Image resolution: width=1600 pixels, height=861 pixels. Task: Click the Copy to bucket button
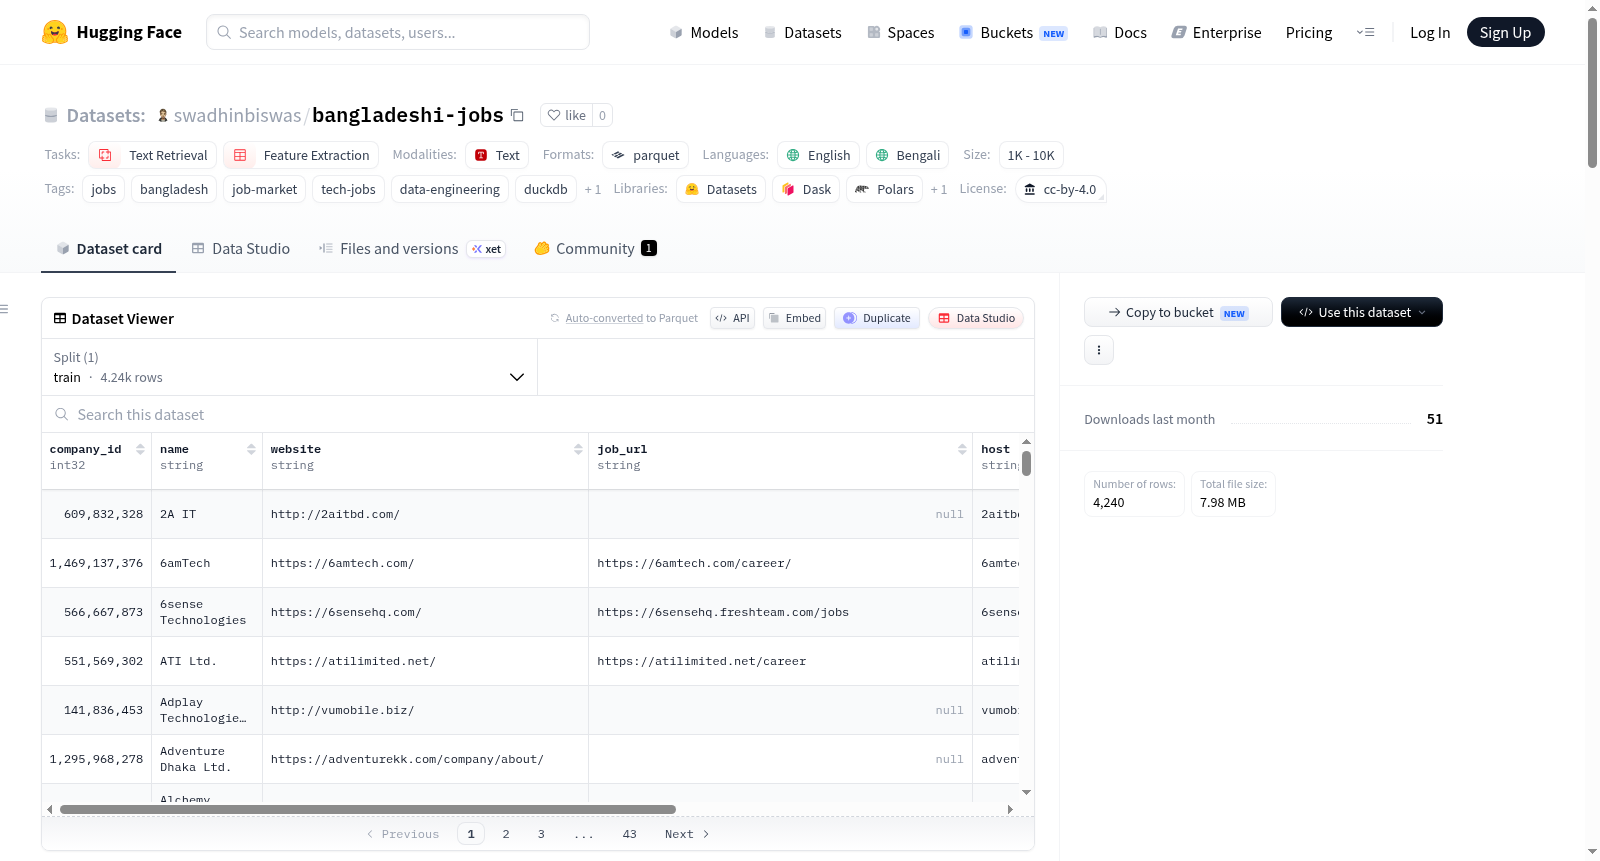[1178, 312]
